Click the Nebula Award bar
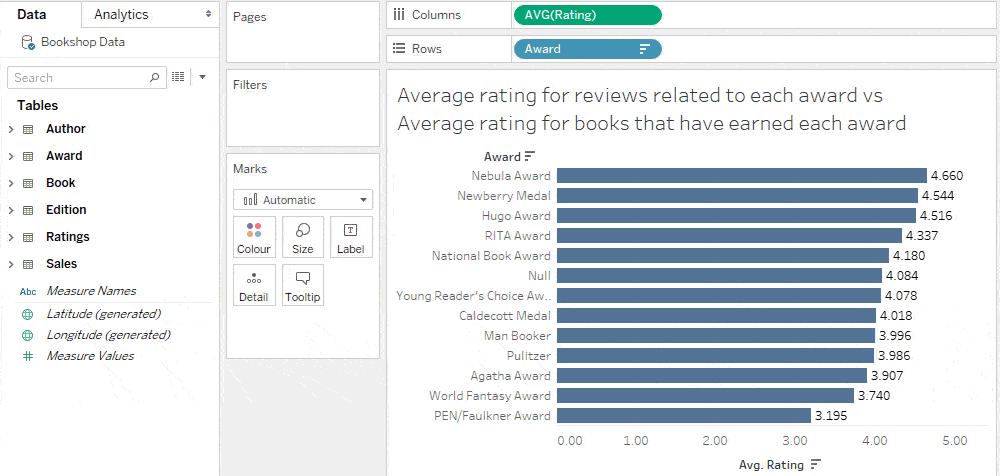This screenshot has height=476, width=1000. click(741, 175)
